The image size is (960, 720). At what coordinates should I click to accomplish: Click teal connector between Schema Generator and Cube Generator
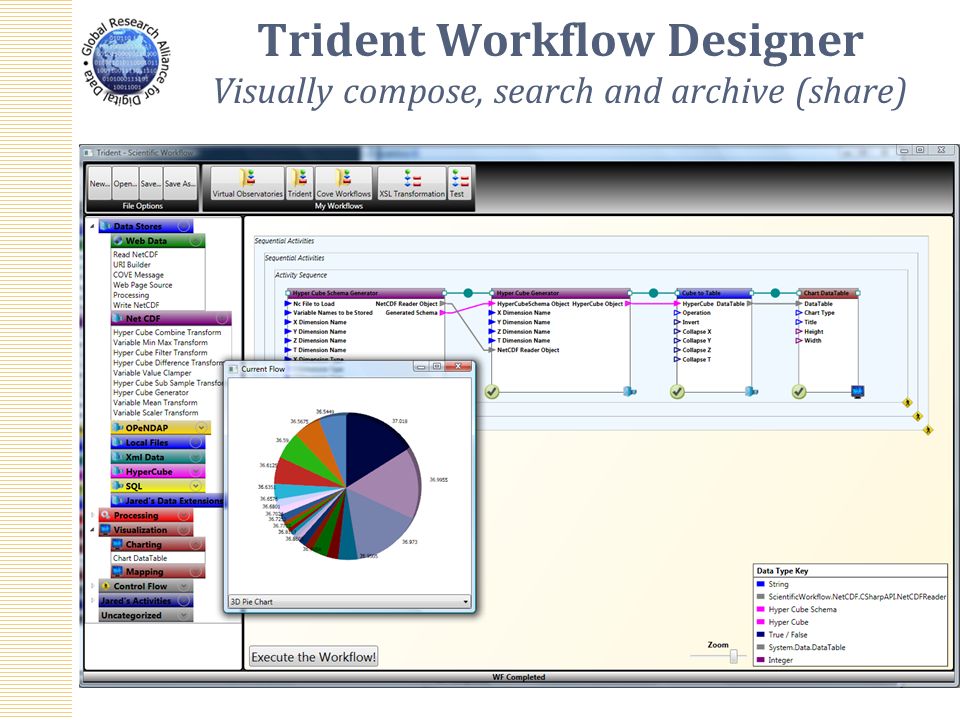click(x=468, y=293)
